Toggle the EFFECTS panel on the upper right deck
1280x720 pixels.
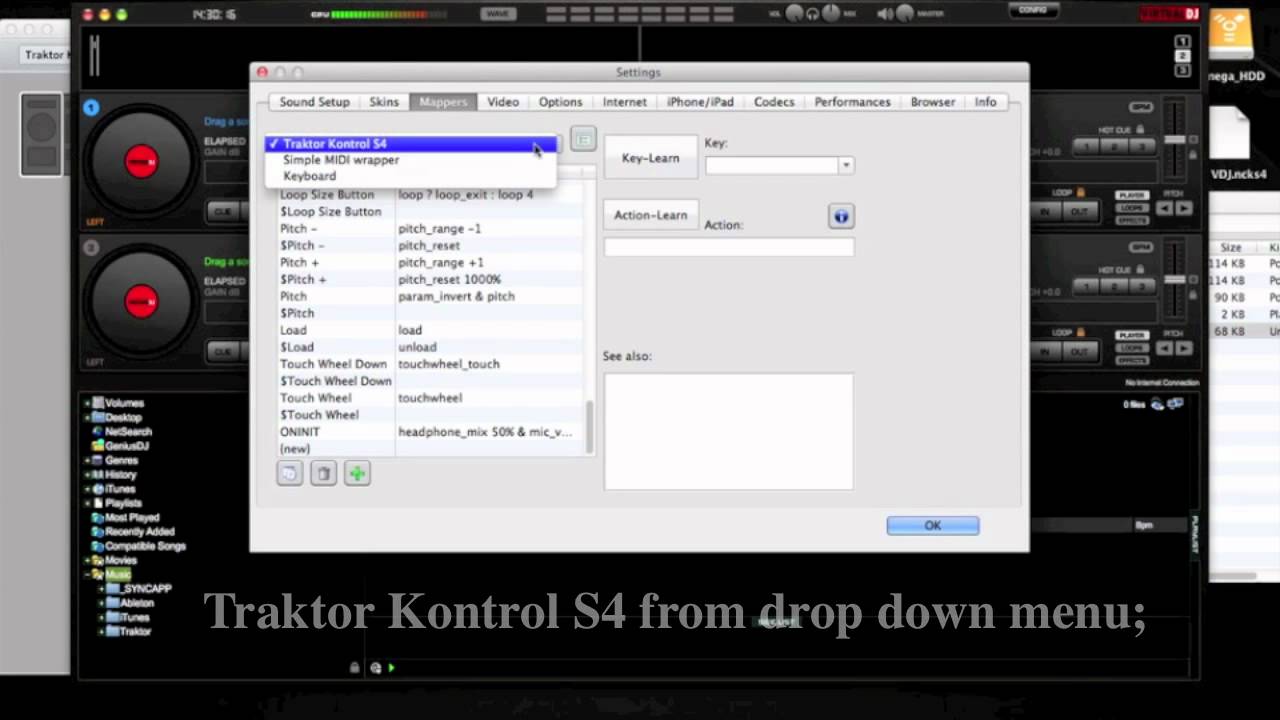click(1132, 220)
